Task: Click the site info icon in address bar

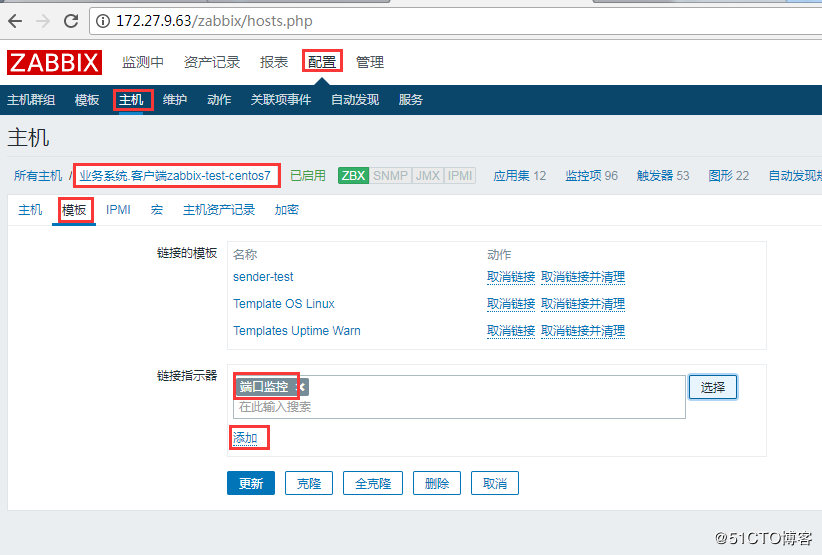Action: pyautogui.click(x=103, y=21)
